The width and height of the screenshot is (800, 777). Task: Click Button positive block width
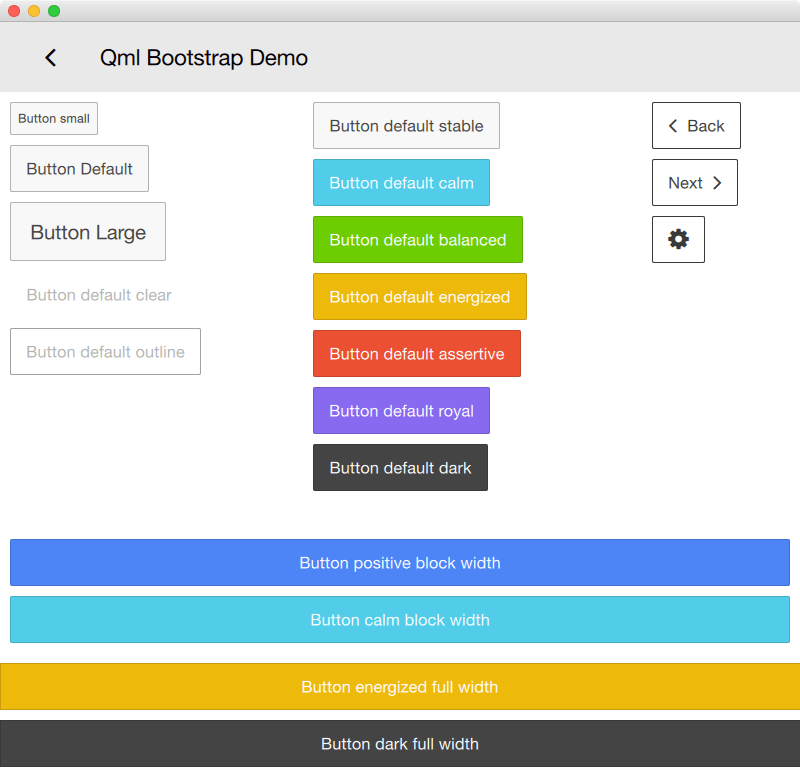[400, 562]
